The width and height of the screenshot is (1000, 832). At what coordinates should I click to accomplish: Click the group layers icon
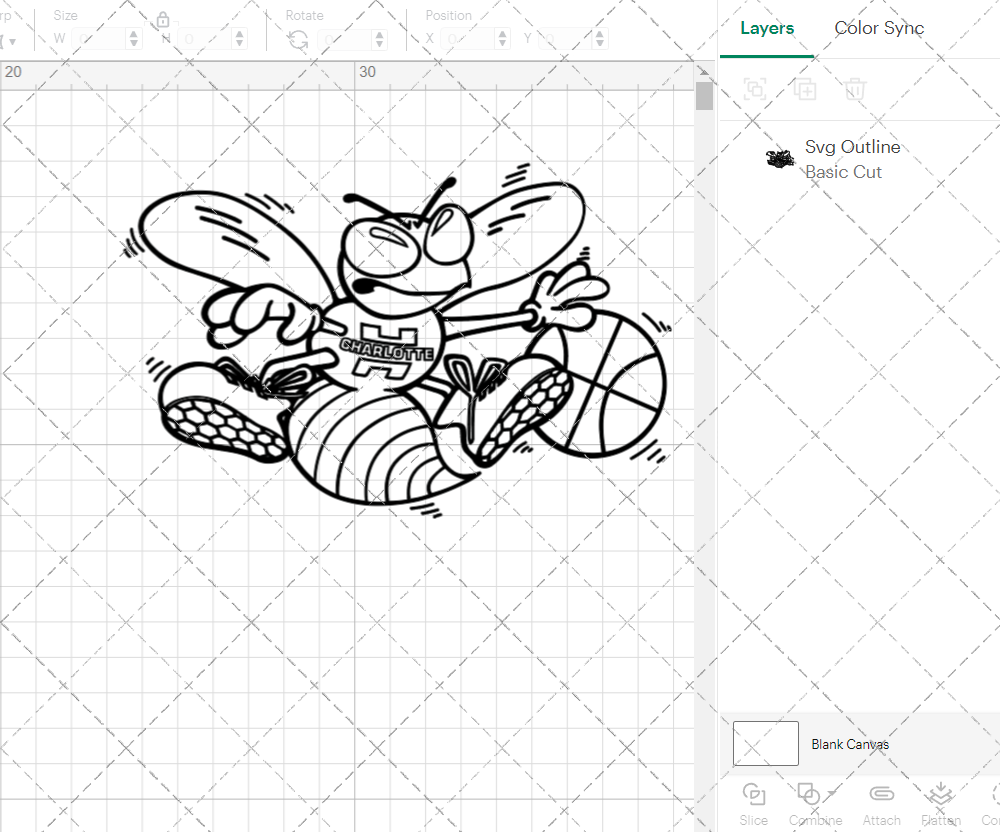pos(755,89)
